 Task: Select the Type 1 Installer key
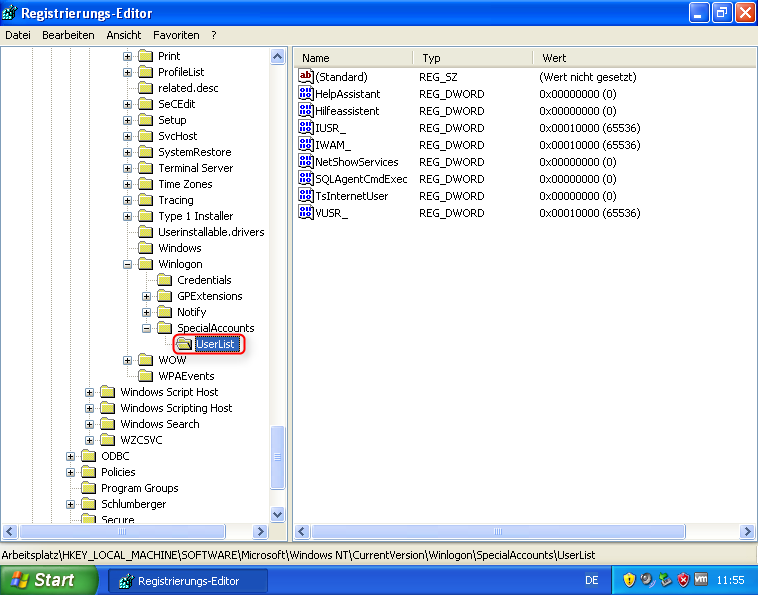(196, 216)
